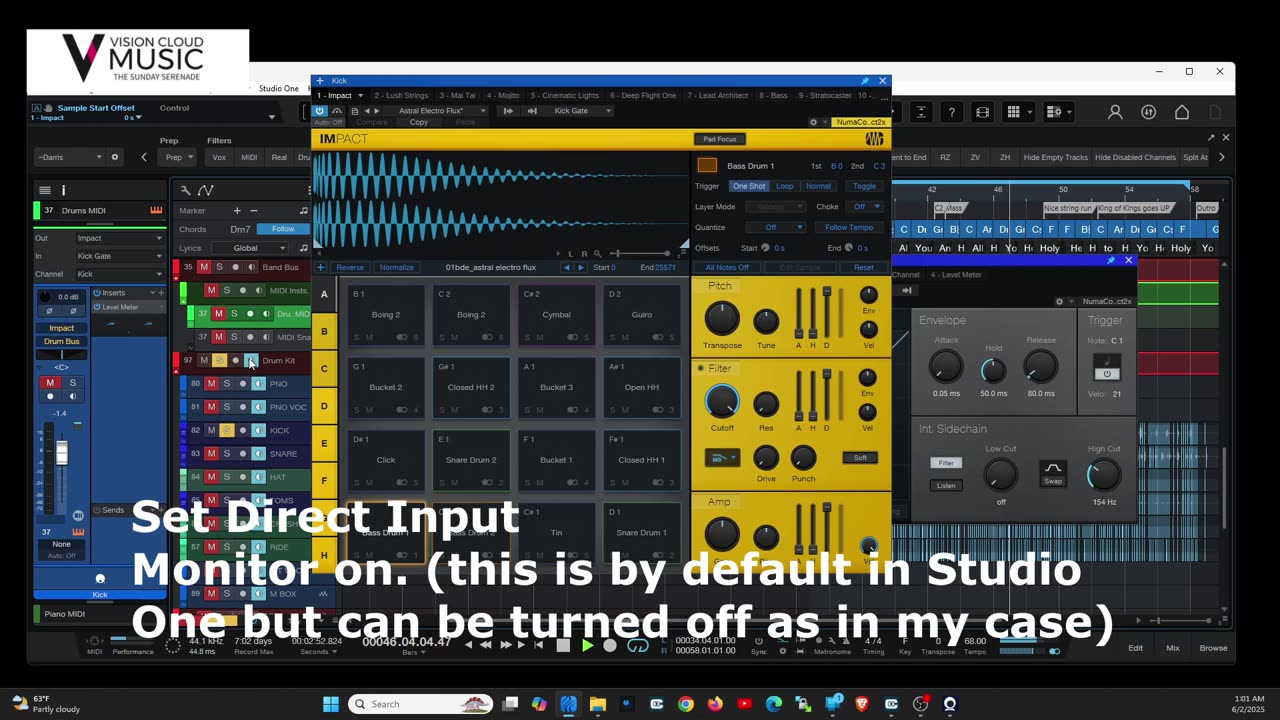Switch to the 2 - Lush Strings tab
This screenshot has height=720, width=1280.
(x=401, y=96)
